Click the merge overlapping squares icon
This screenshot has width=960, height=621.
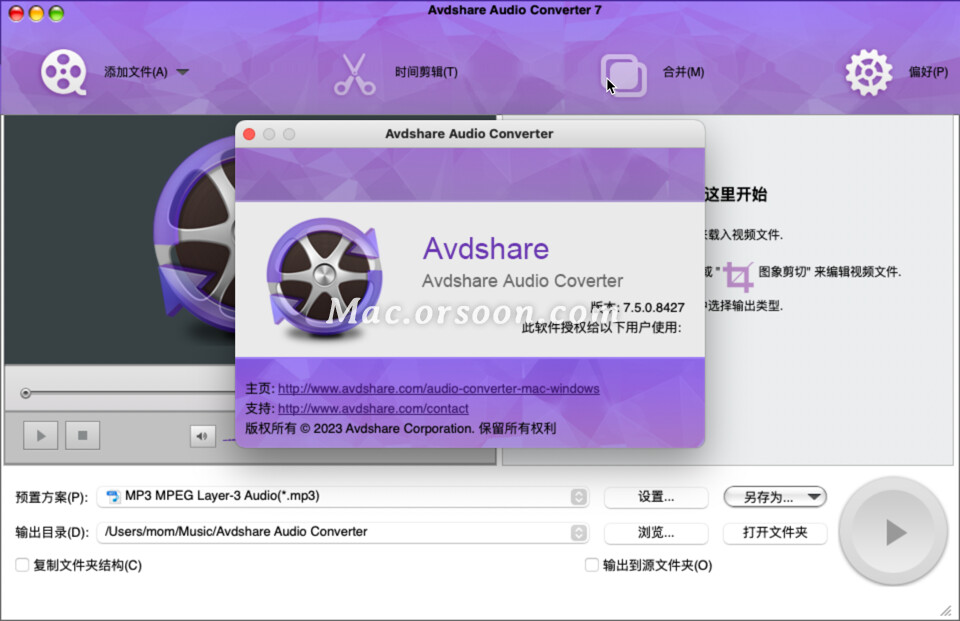pyautogui.click(x=623, y=75)
